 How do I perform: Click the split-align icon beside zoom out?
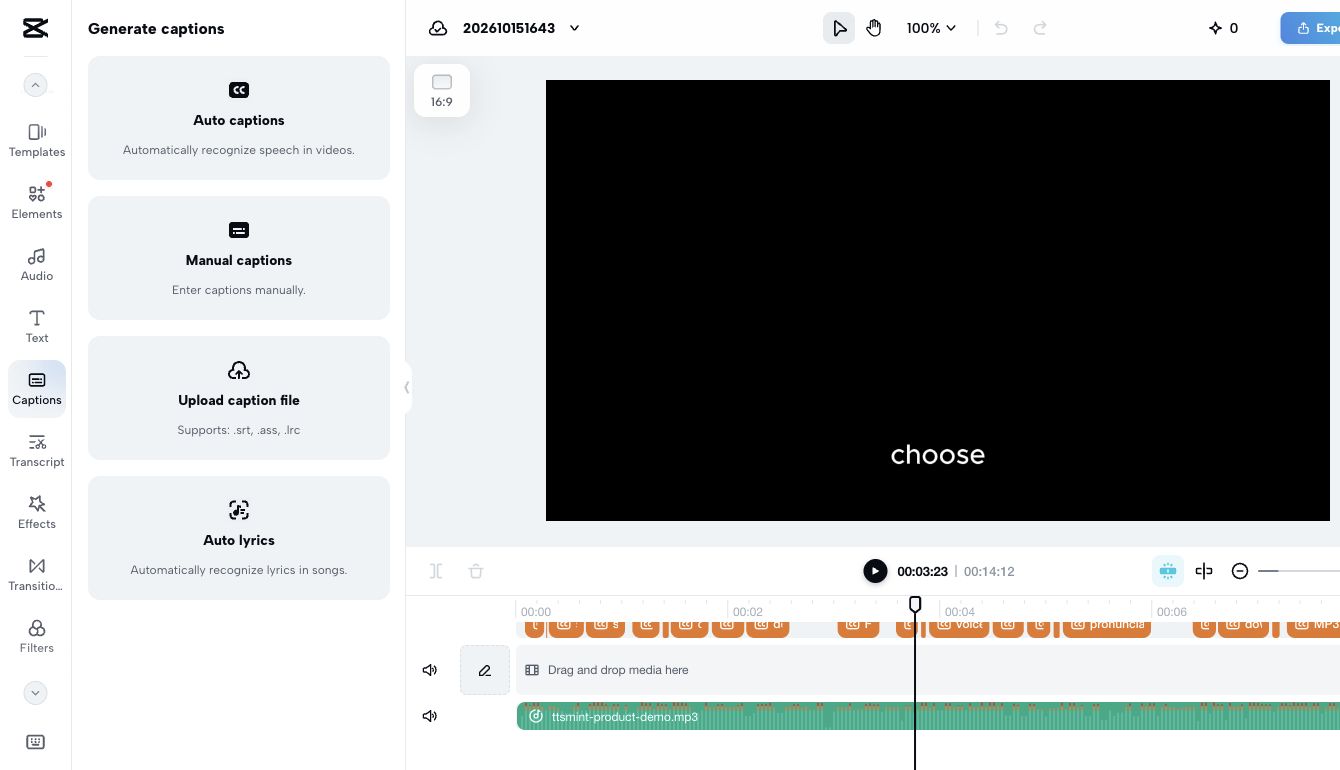coord(1204,571)
